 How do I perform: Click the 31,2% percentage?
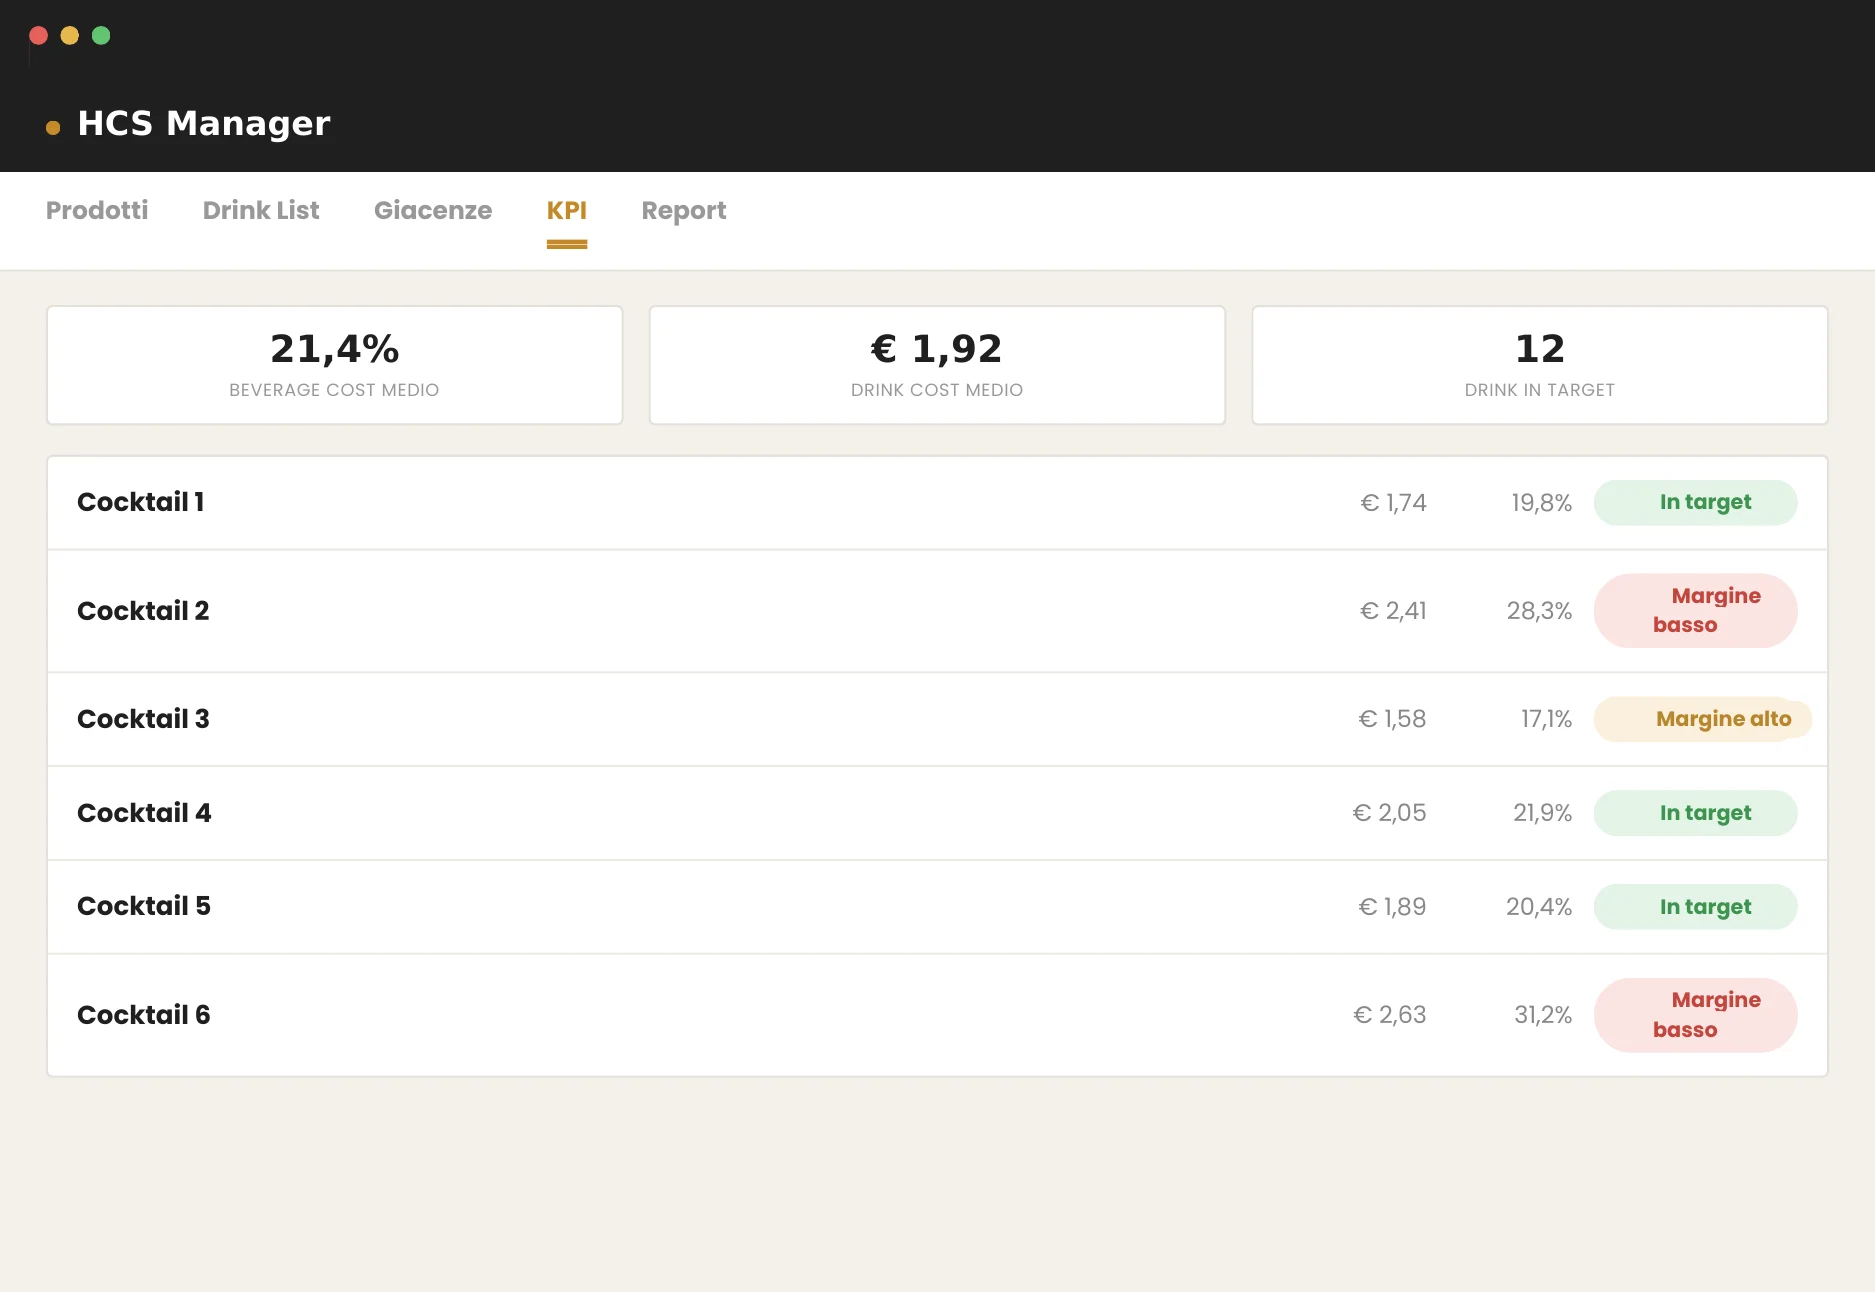tap(1543, 1015)
